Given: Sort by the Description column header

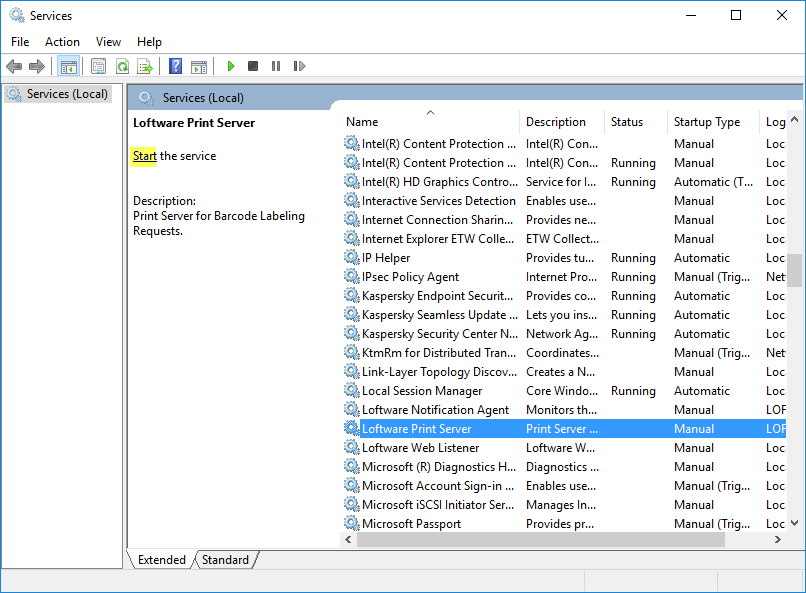Looking at the screenshot, I should 562,122.
